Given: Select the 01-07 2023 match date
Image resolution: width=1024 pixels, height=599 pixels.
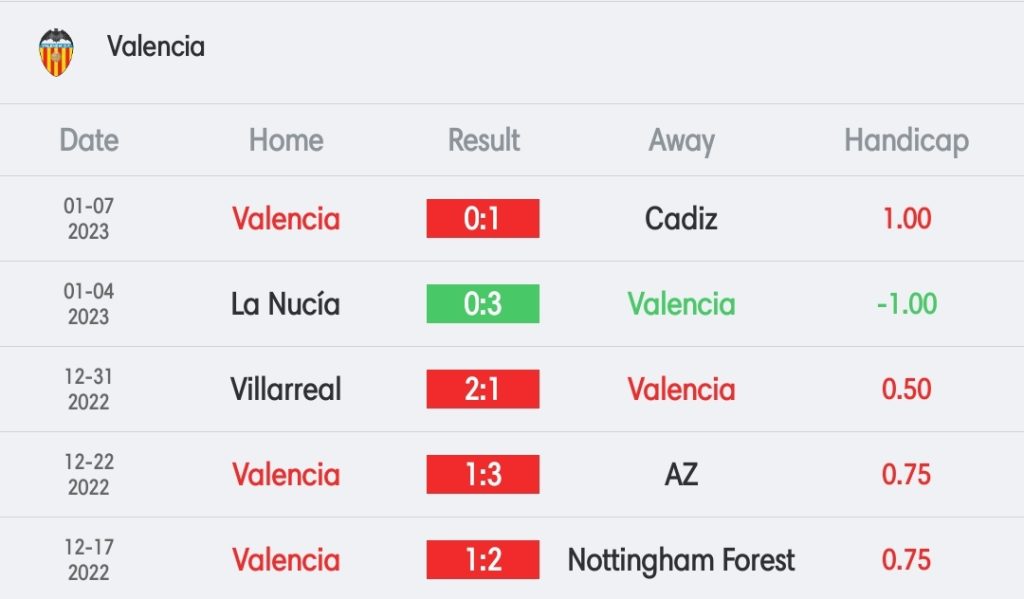Looking at the screenshot, I should (89, 218).
